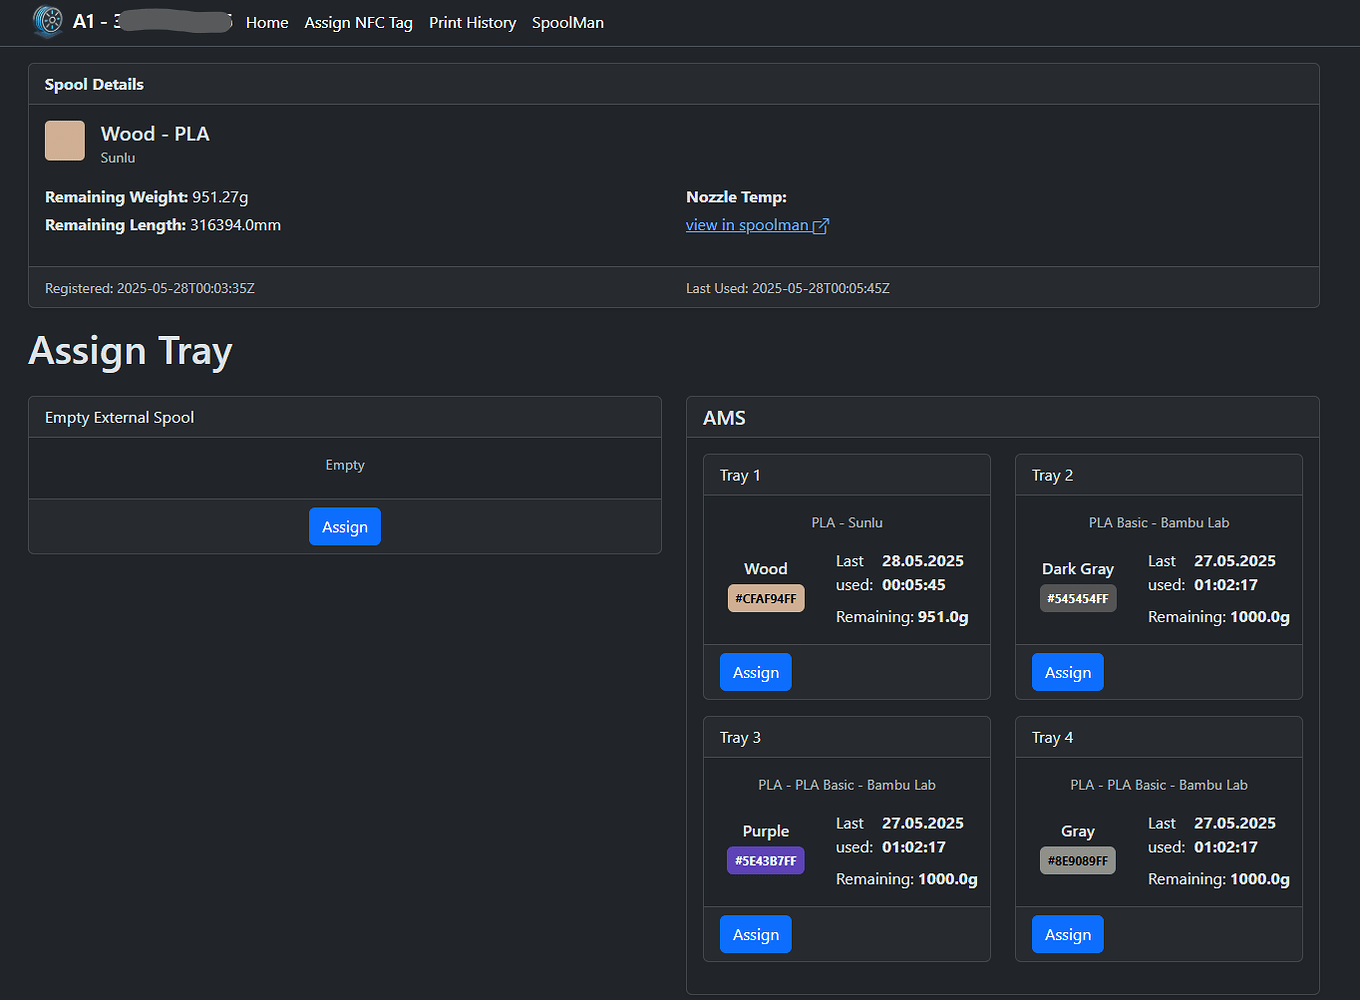Screen dimensions: 1360x1000
Task: Assign the spool to Tray 3
Action: coord(755,933)
